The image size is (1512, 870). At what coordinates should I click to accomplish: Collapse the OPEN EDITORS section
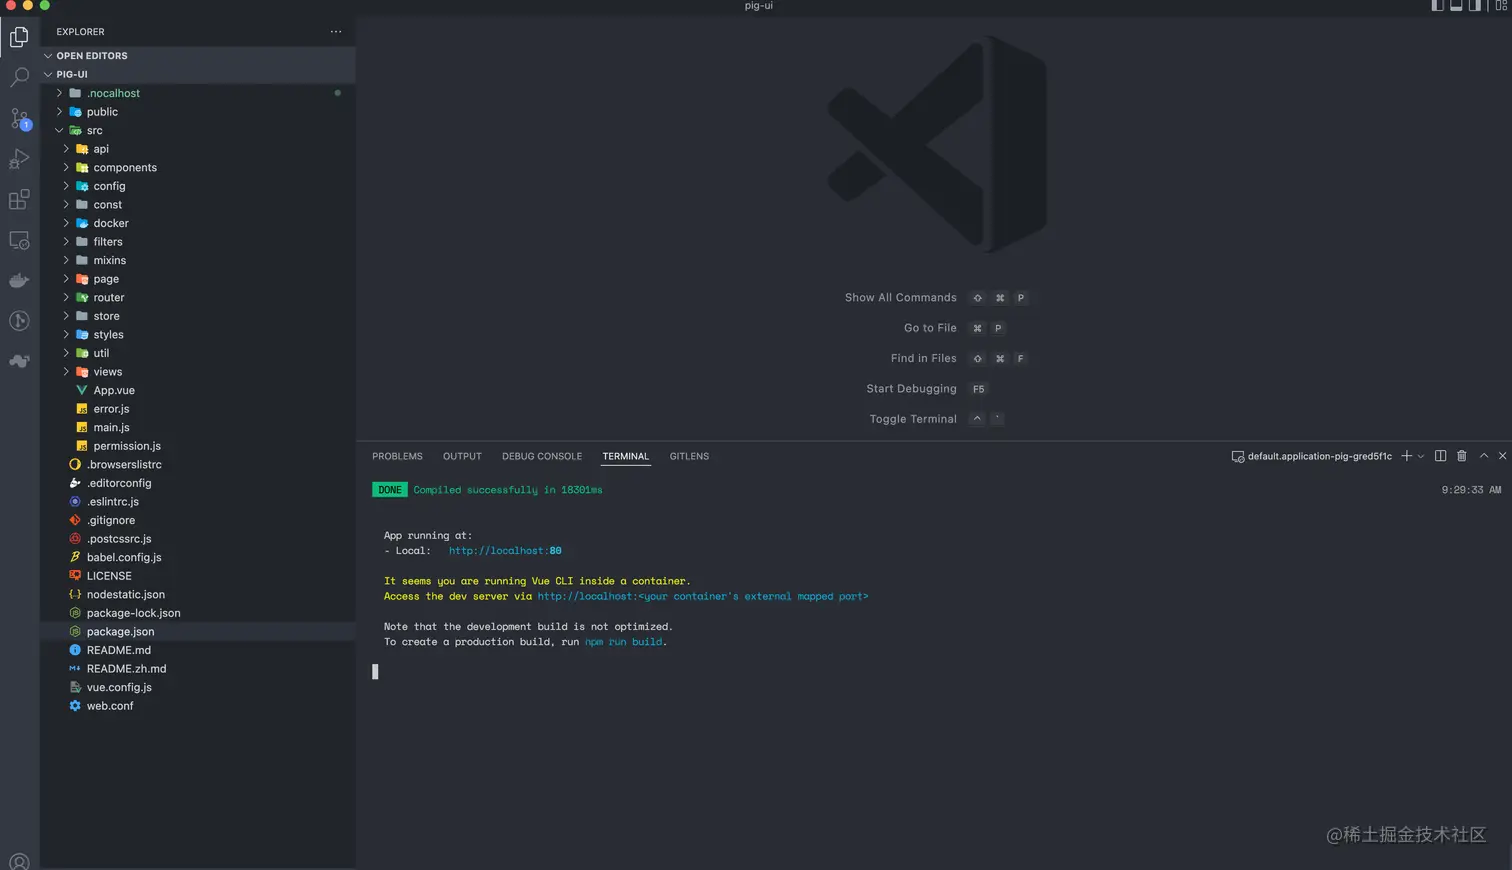(x=198, y=56)
